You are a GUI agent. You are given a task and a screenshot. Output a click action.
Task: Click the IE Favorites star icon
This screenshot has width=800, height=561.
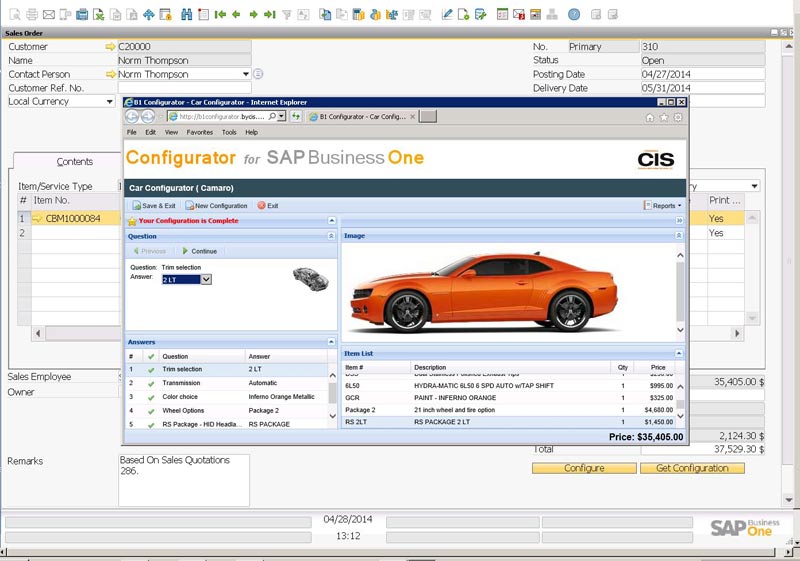(x=664, y=117)
